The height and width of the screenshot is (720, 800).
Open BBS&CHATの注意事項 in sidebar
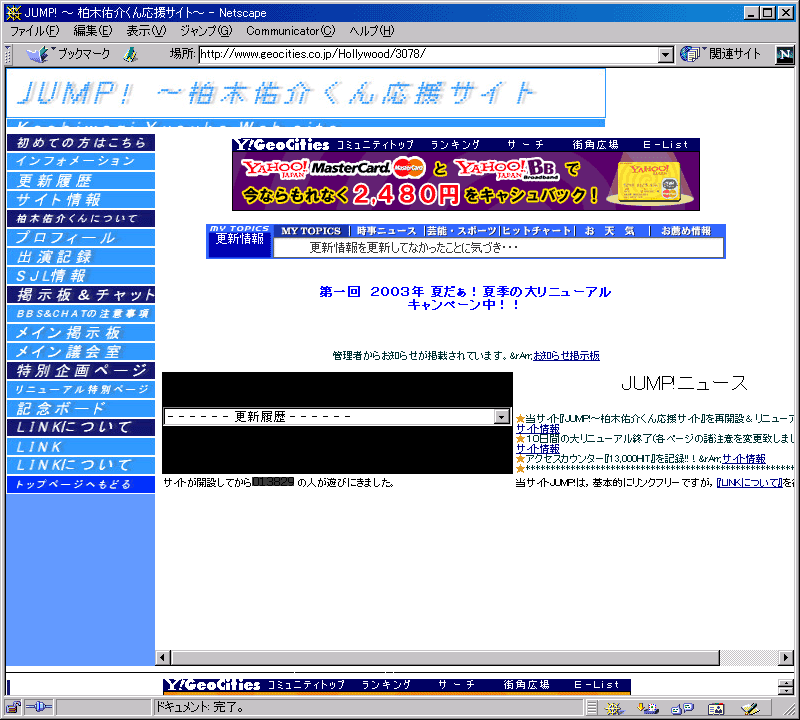click(x=81, y=314)
